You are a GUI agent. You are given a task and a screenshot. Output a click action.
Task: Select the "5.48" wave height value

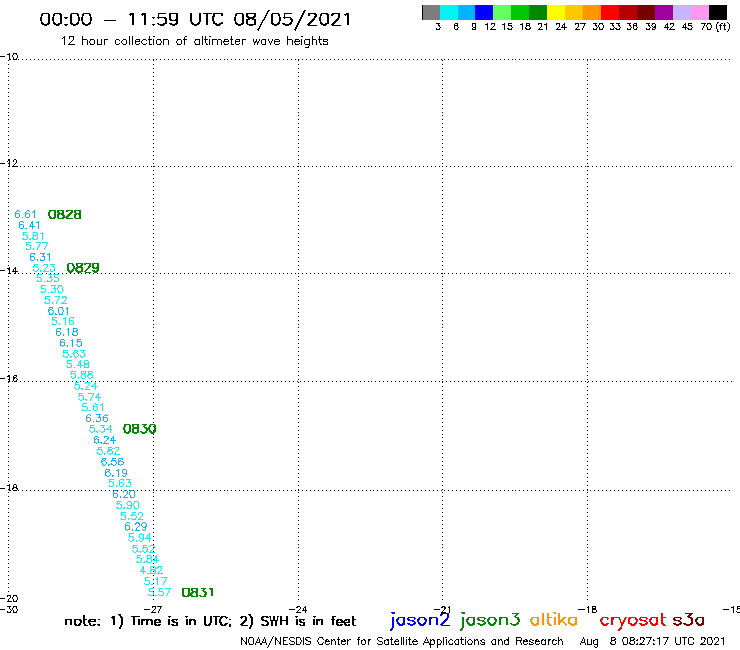[78, 364]
